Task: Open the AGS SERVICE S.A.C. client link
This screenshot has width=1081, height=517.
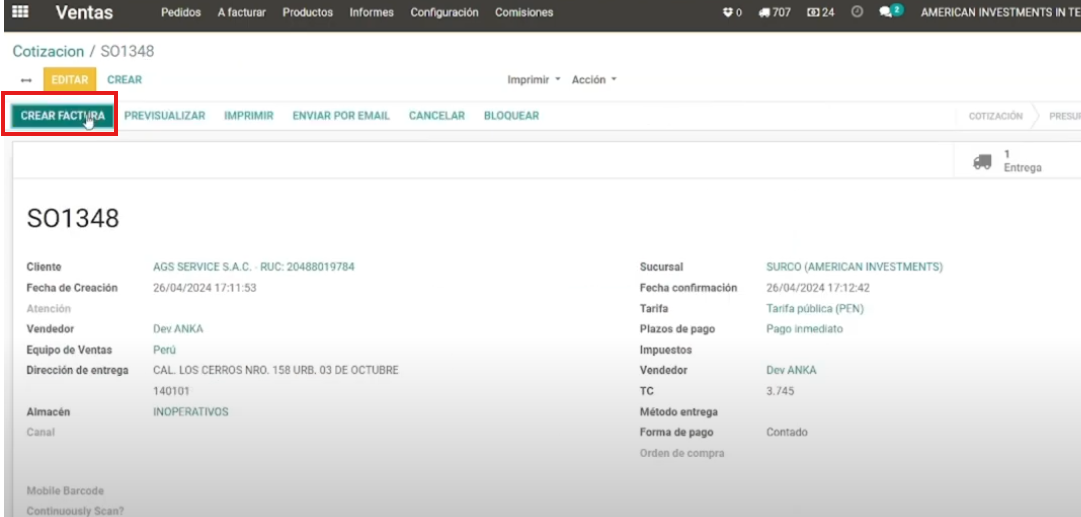Action: pyautogui.click(x=253, y=267)
